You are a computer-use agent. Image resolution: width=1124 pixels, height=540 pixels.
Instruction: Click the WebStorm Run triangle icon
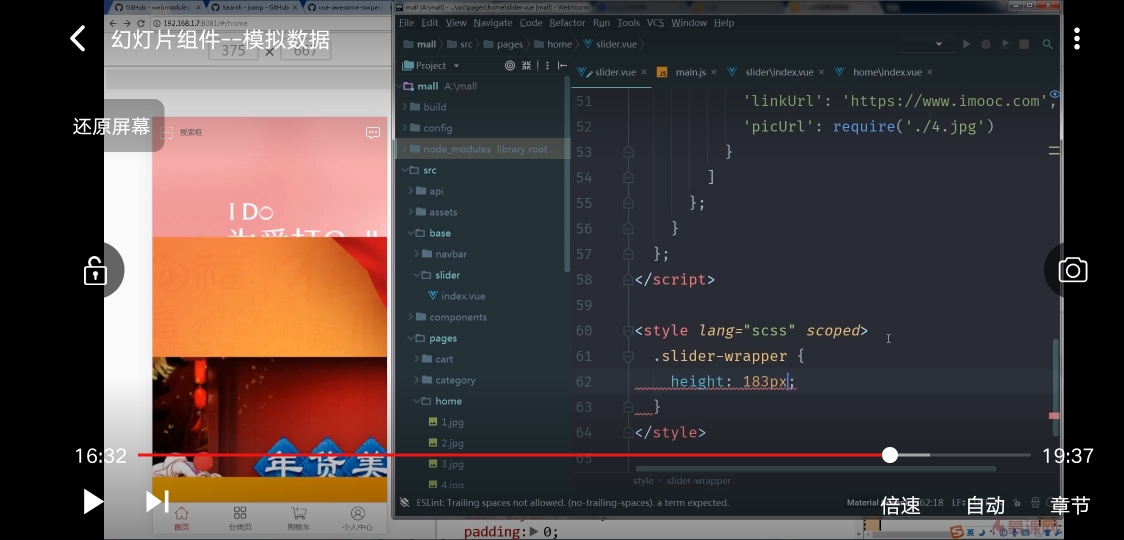[x=966, y=44]
